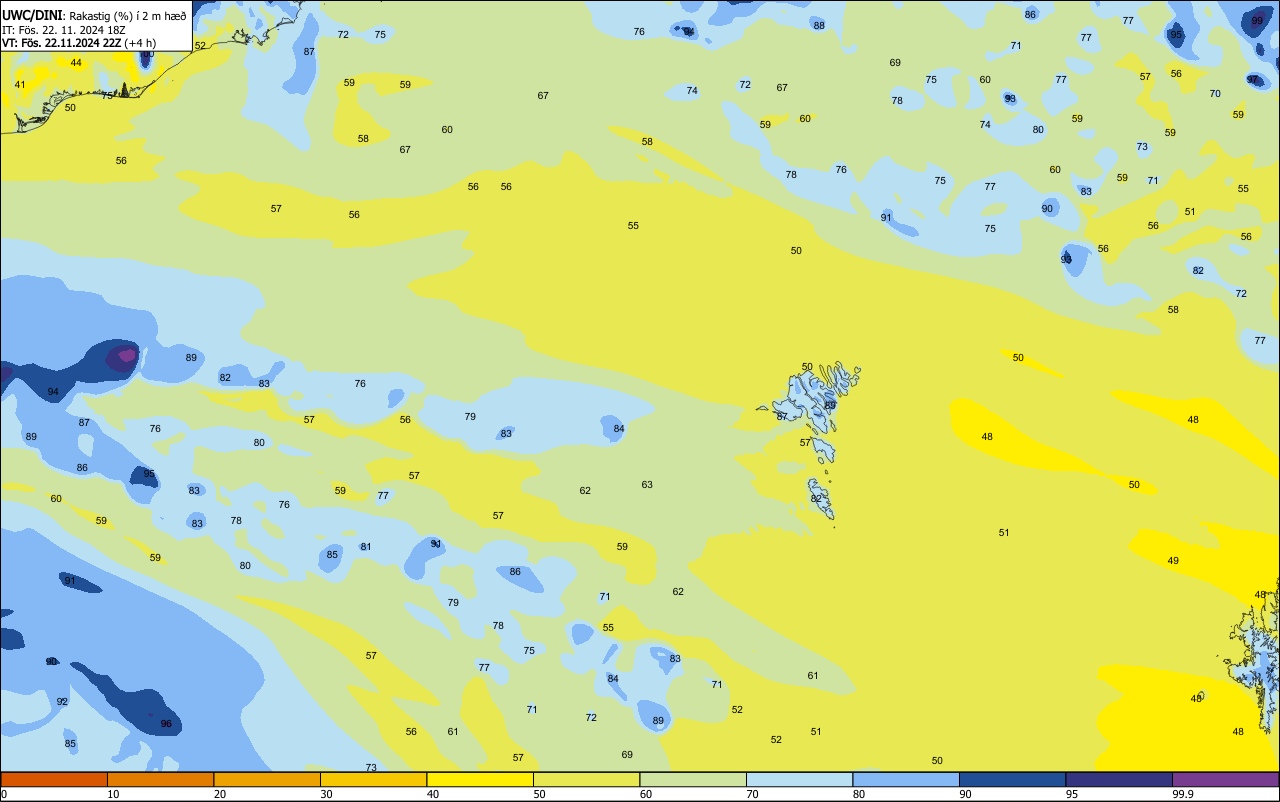
Task: Select the purple above-99.9 legend swatch
Action: (x=1225, y=779)
